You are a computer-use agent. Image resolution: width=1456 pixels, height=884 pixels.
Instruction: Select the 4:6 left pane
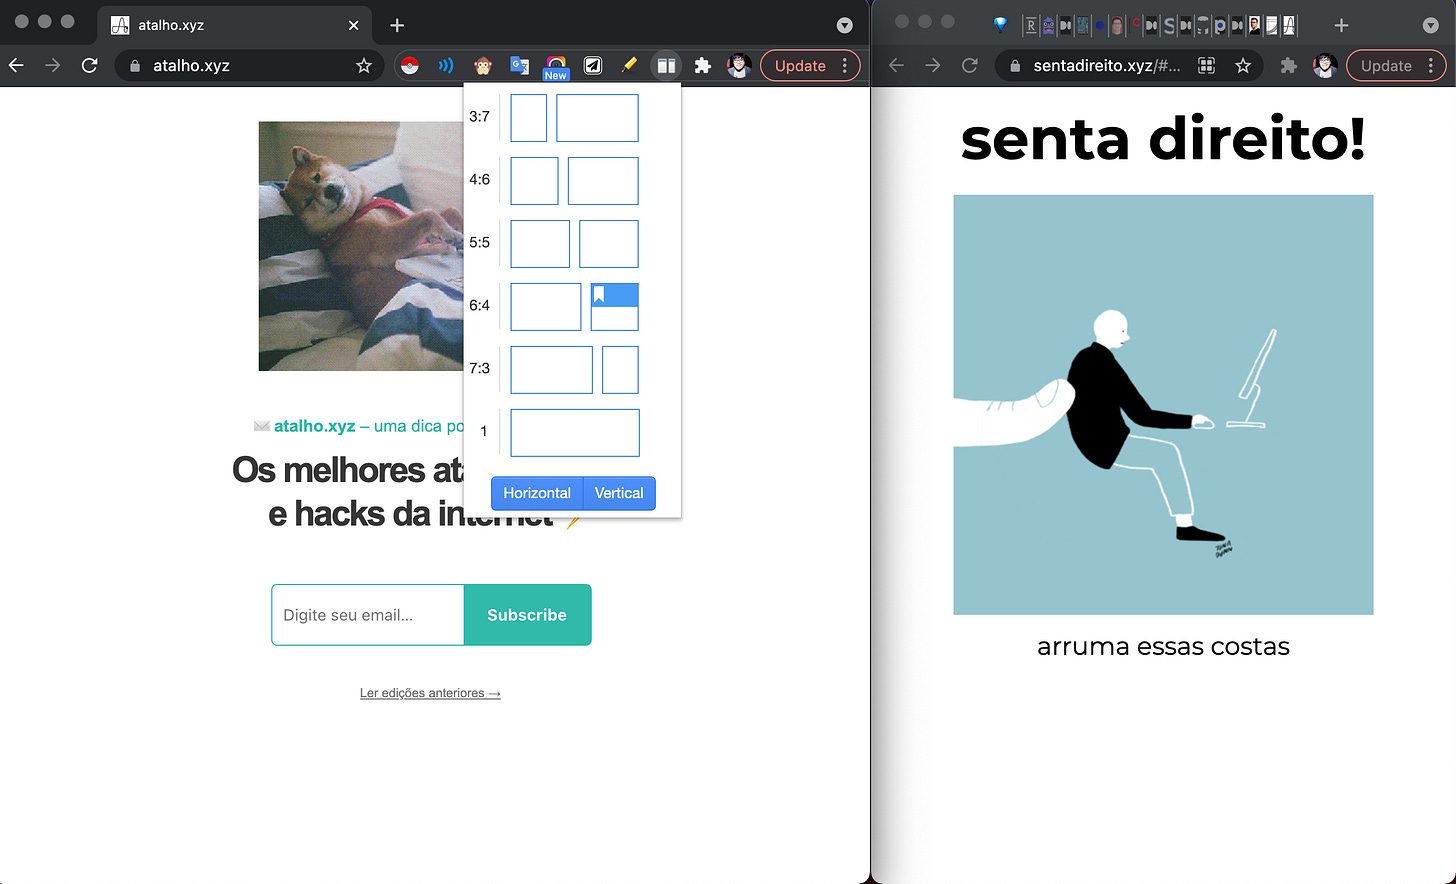534,181
